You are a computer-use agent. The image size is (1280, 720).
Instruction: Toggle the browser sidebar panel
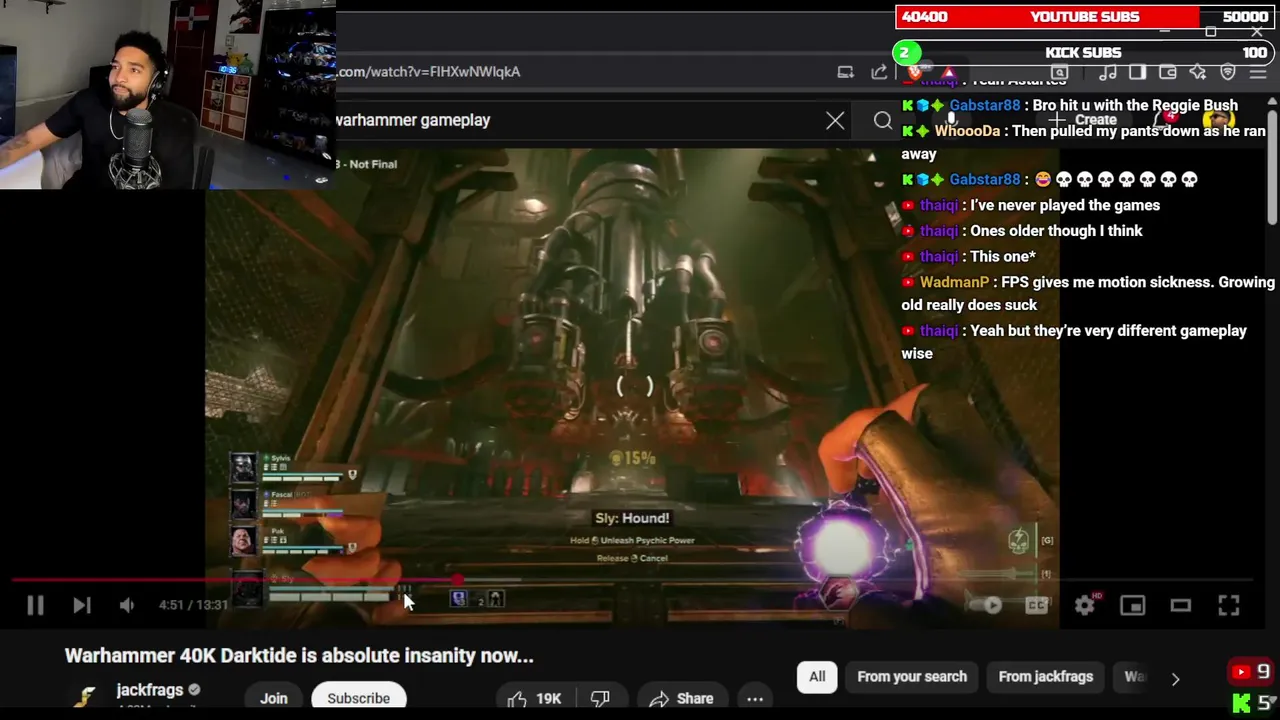1137,72
